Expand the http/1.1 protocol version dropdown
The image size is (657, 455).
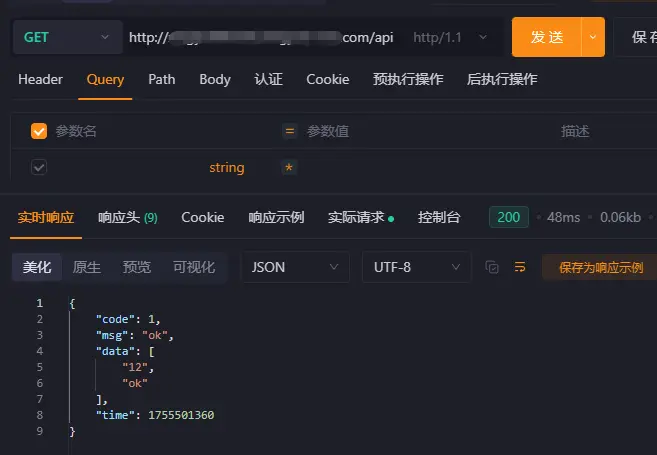(x=451, y=38)
